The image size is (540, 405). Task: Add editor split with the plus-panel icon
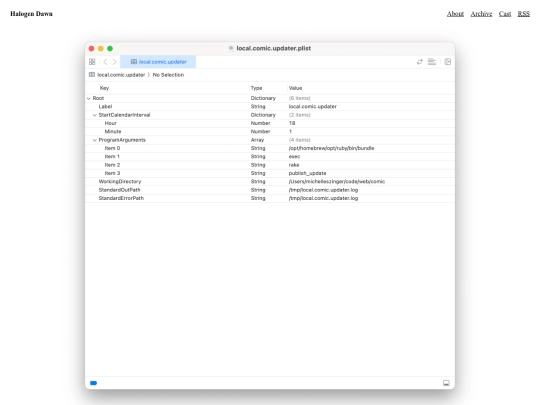448,62
